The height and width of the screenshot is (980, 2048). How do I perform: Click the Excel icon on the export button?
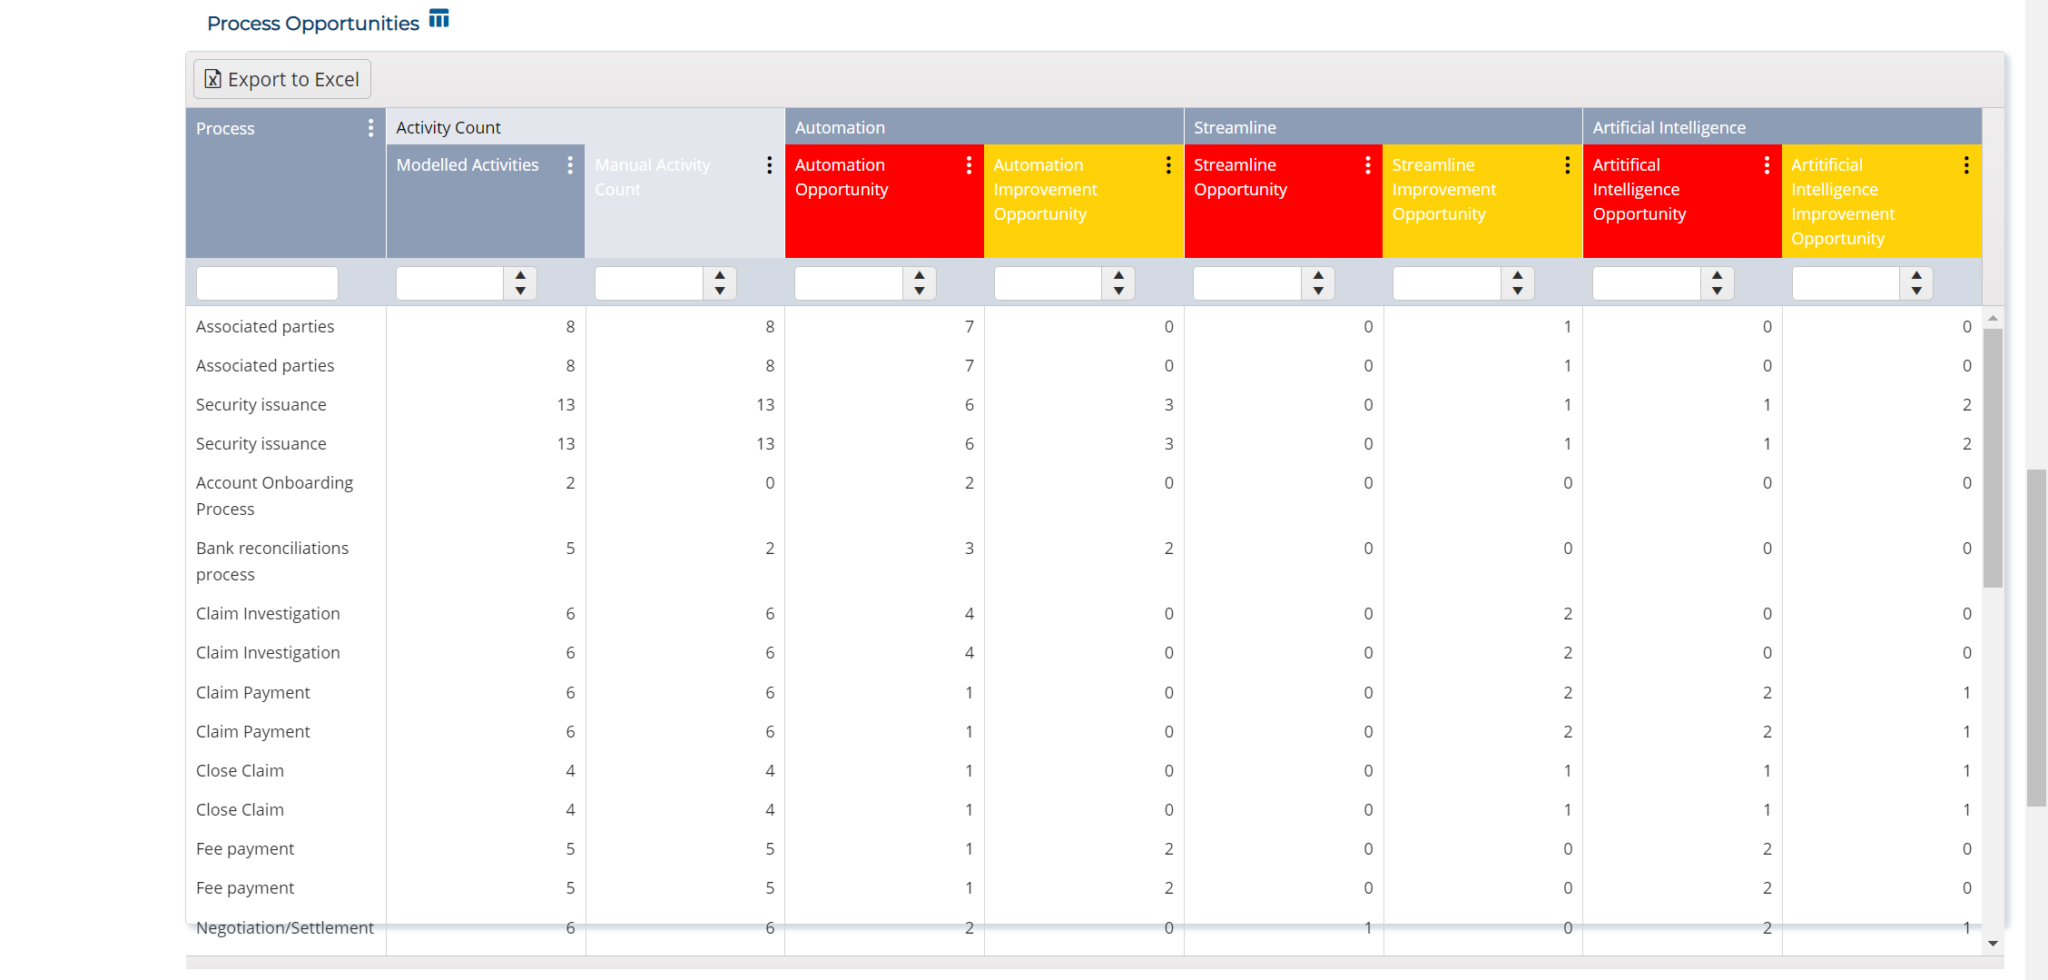[212, 78]
